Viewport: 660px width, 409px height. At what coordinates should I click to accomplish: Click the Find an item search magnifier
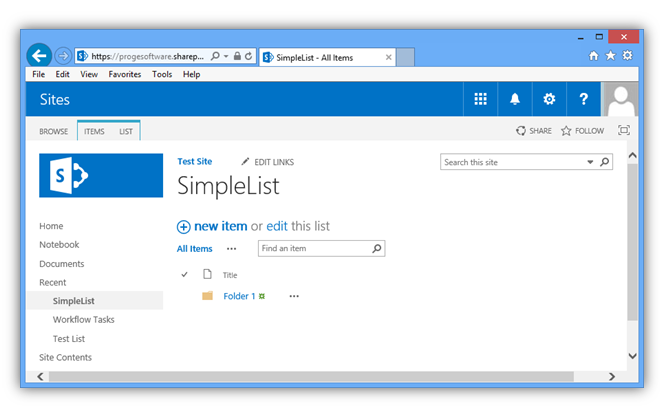(376, 249)
